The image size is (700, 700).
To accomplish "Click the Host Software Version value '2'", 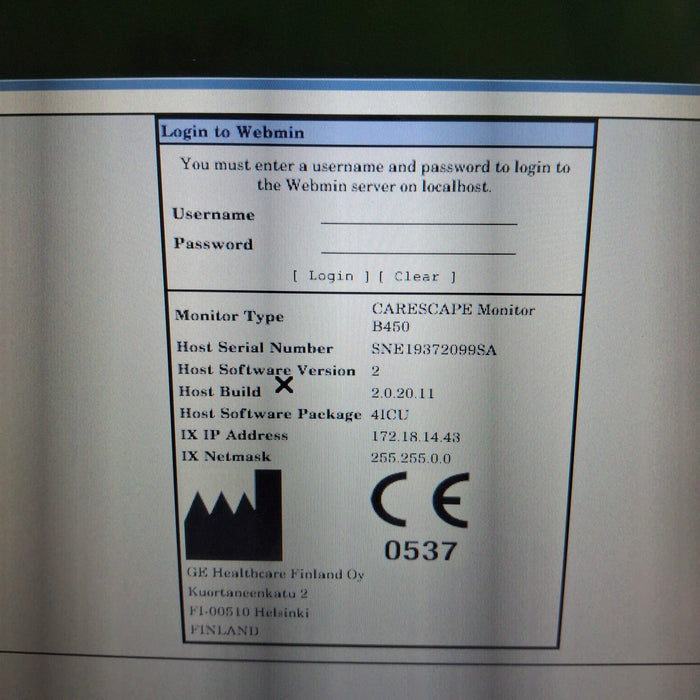I will point(375,371).
